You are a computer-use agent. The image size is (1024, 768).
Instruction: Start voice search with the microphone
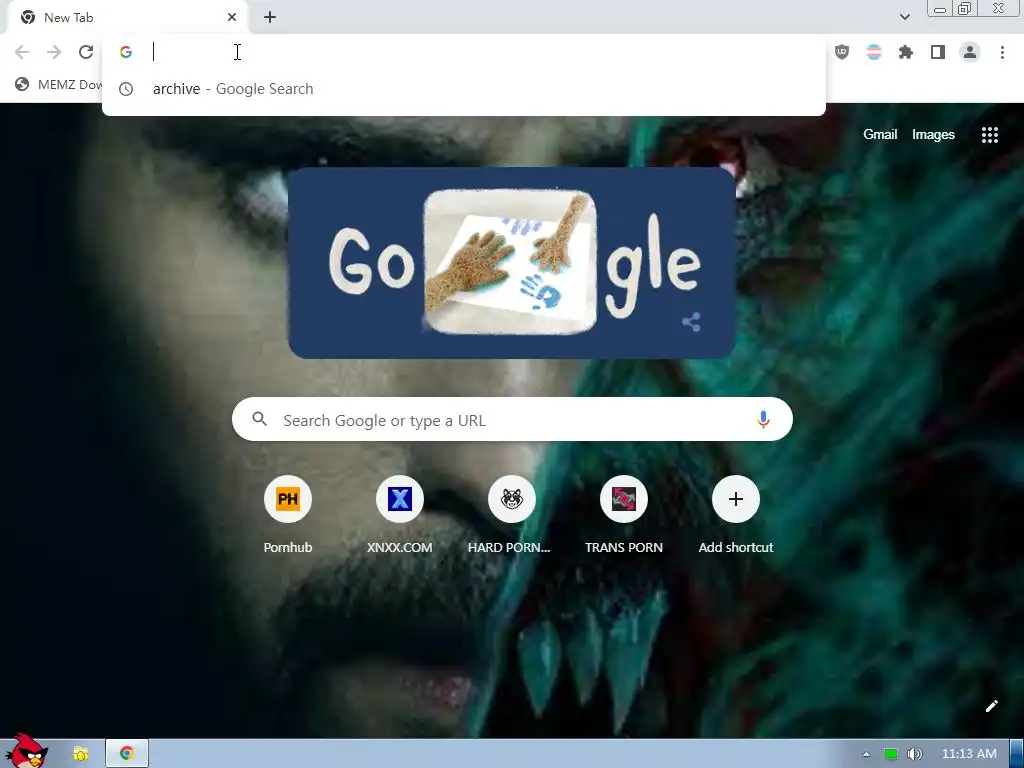pyautogui.click(x=763, y=419)
